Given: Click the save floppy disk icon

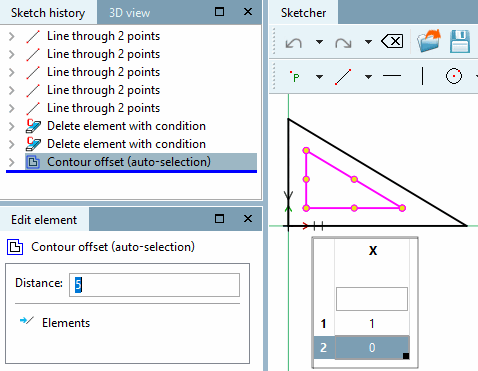Looking at the screenshot, I should (x=460, y=41).
